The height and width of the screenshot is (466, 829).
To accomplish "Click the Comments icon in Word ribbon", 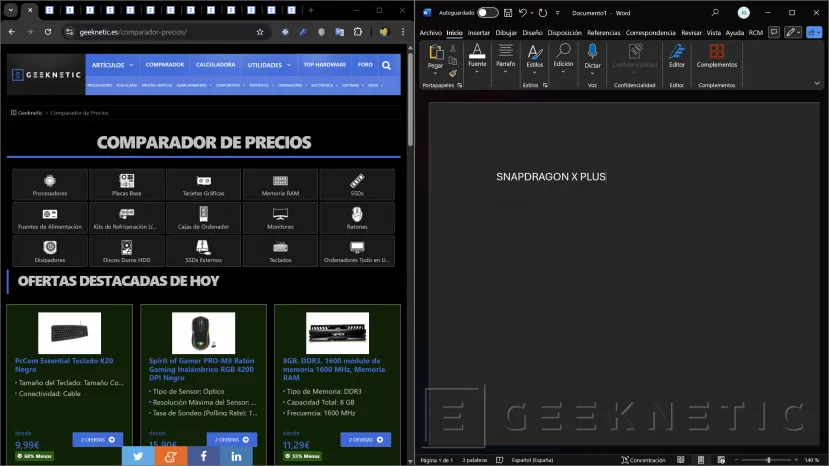I will (x=774, y=32).
